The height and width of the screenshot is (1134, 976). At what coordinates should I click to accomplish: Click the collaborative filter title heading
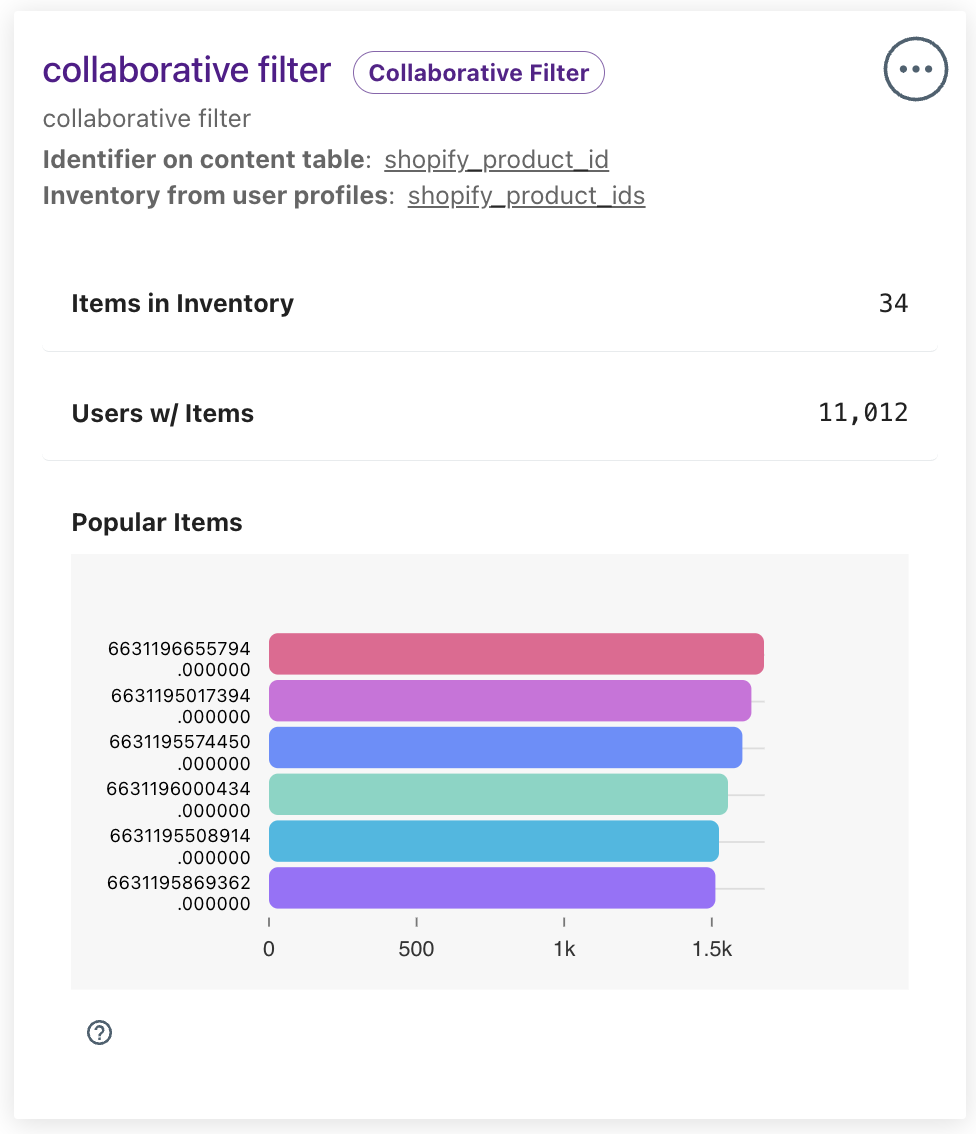tap(187, 70)
